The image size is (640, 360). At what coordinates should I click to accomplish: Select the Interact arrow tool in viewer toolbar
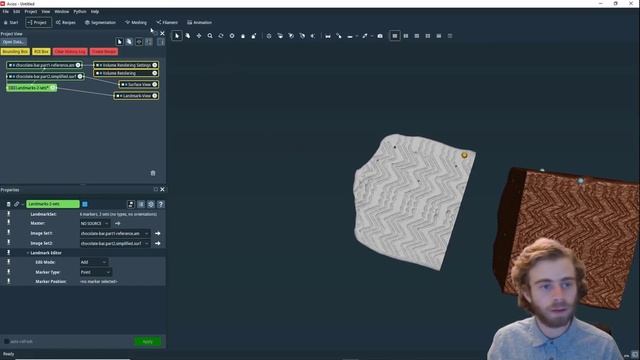(x=177, y=36)
